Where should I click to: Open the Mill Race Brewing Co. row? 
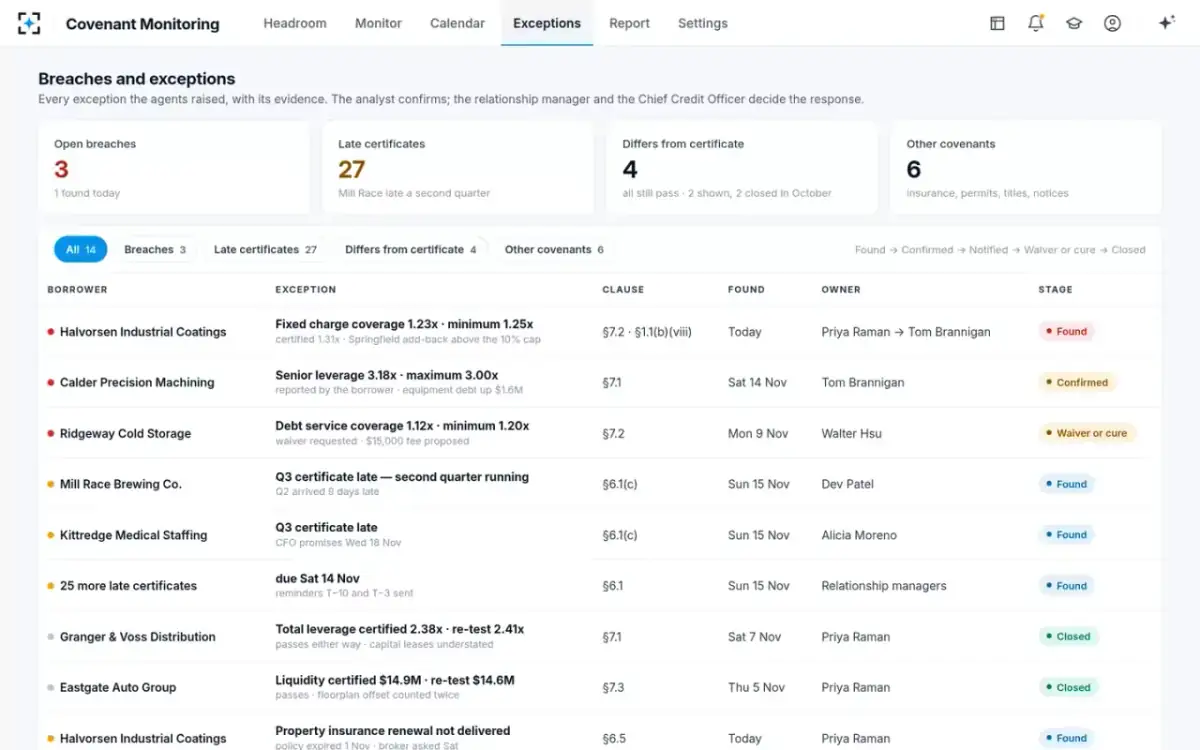600,484
